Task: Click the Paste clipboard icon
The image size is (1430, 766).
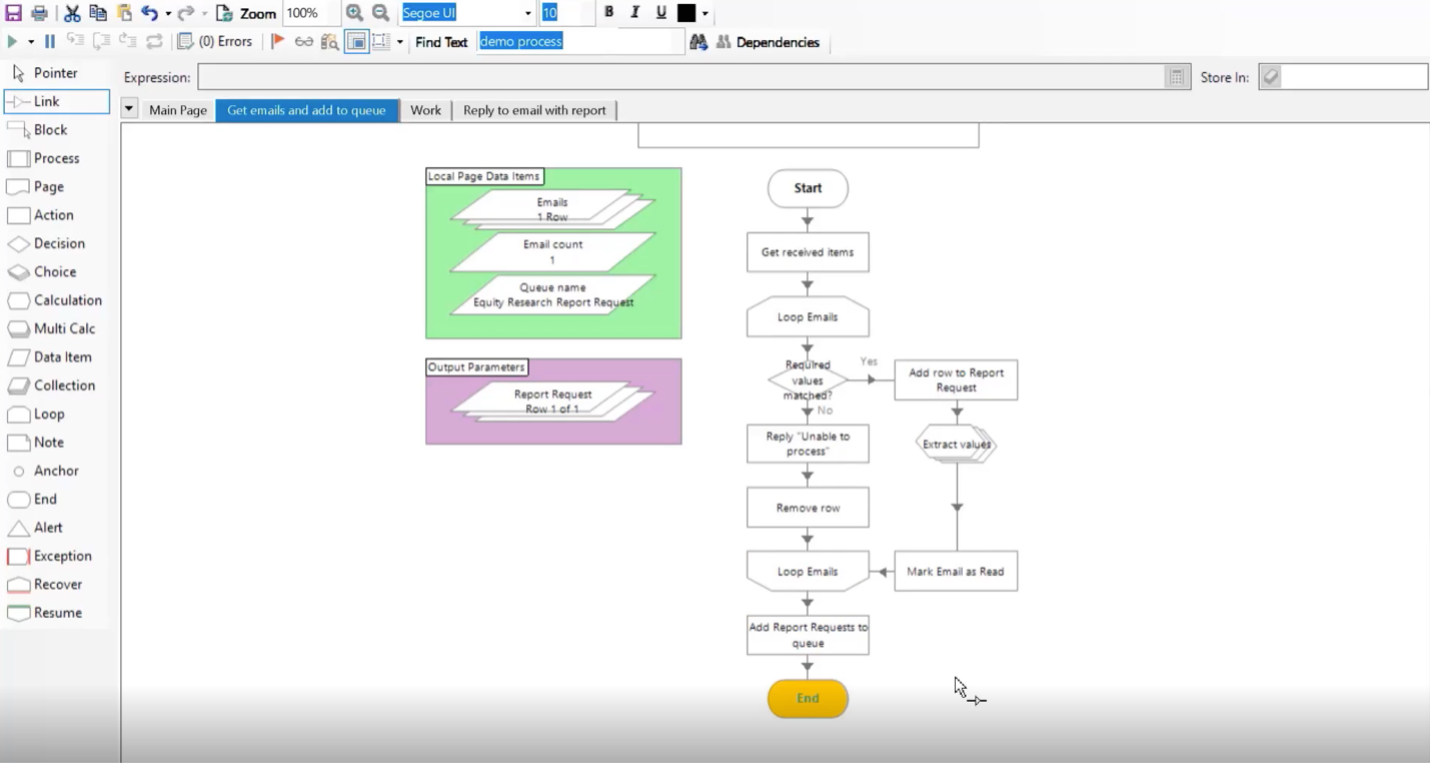Action: click(x=124, y=13)
